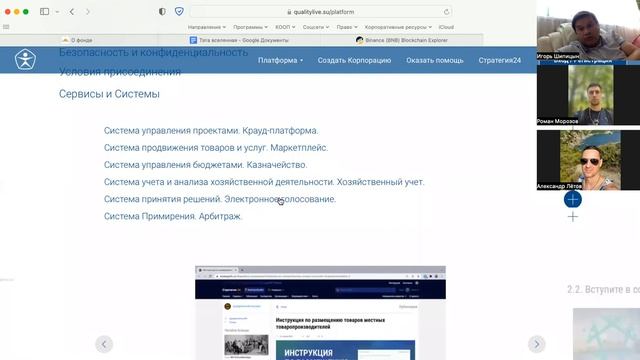Open the iCloud favorites link
This screenshot has width=640, height=360.
pyautogui.click(x=446, y=27)
